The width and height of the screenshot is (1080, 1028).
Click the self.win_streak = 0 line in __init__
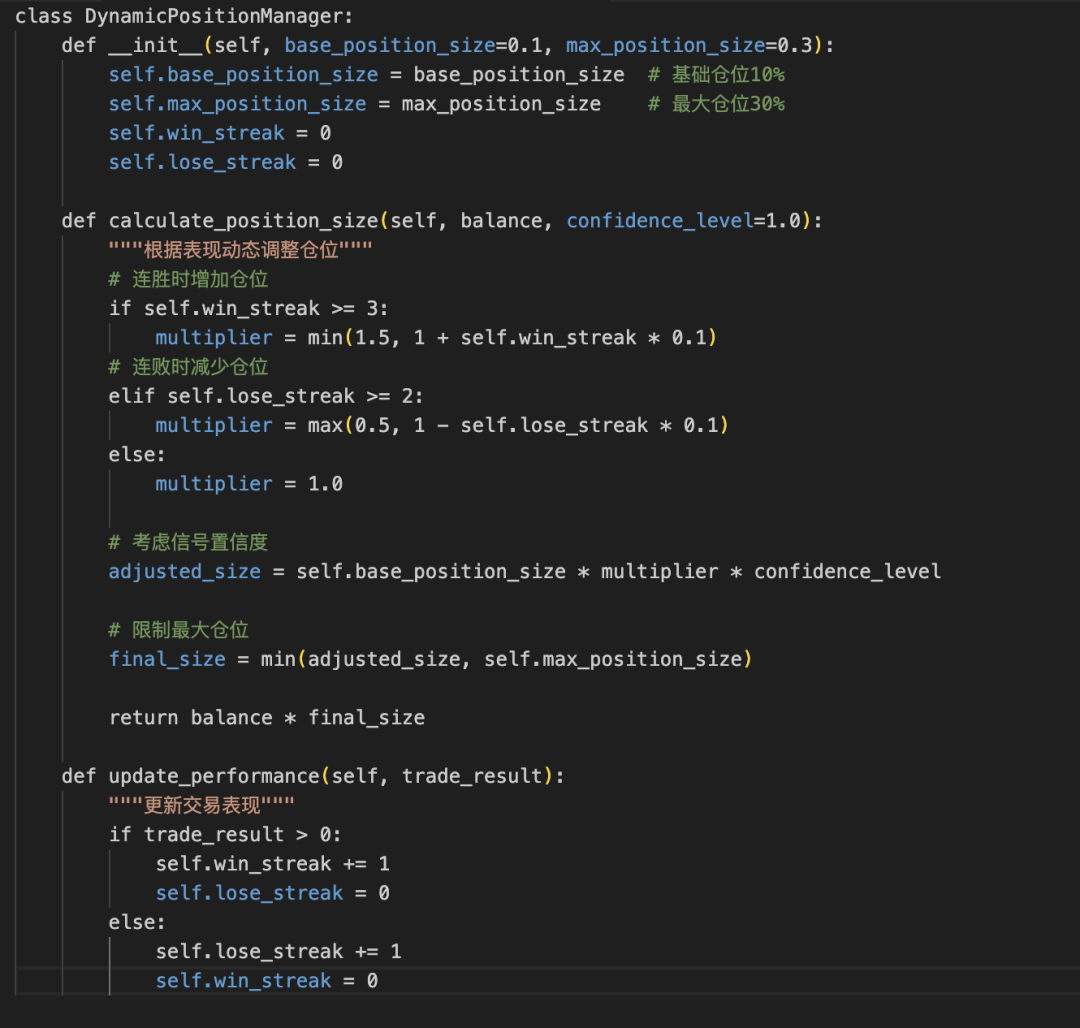[x=220, y=133]
